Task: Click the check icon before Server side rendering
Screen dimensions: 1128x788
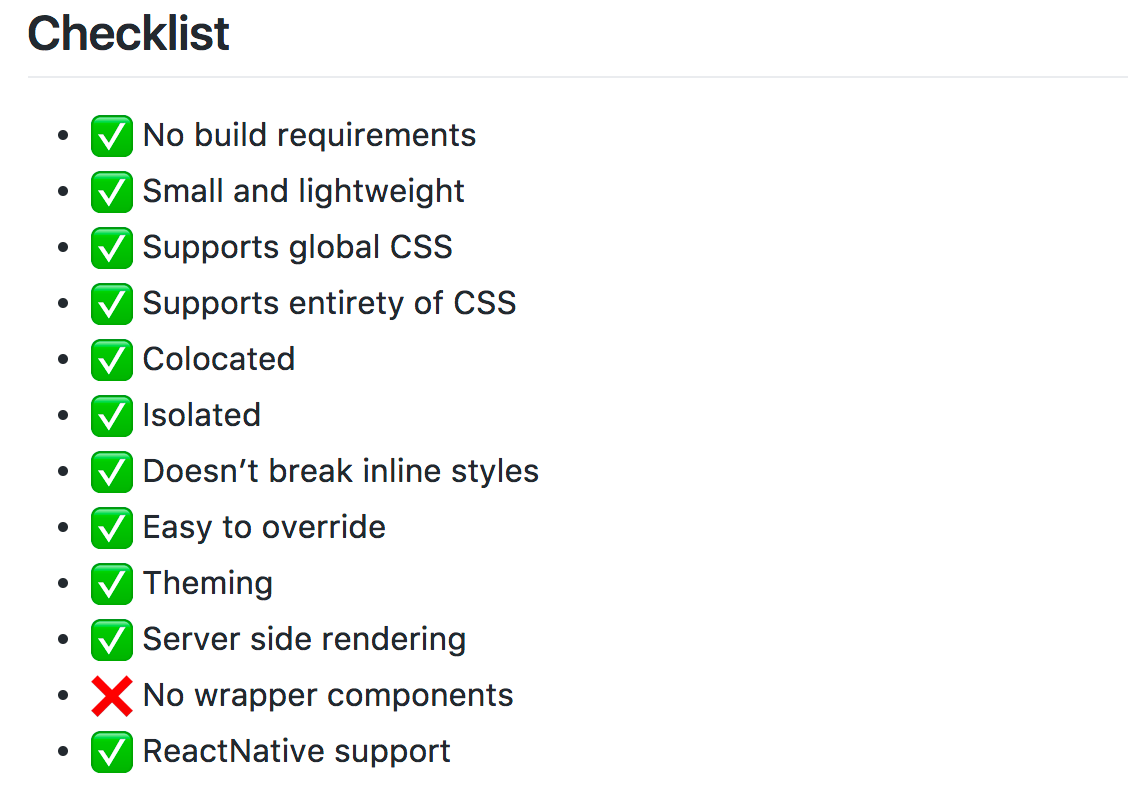Action: (x=112, y=640)
